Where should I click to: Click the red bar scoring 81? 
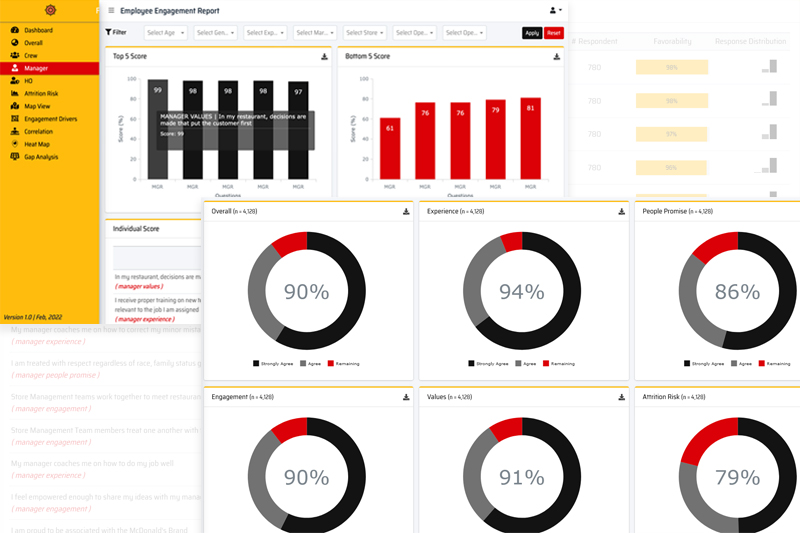click(x=531, y=139)
